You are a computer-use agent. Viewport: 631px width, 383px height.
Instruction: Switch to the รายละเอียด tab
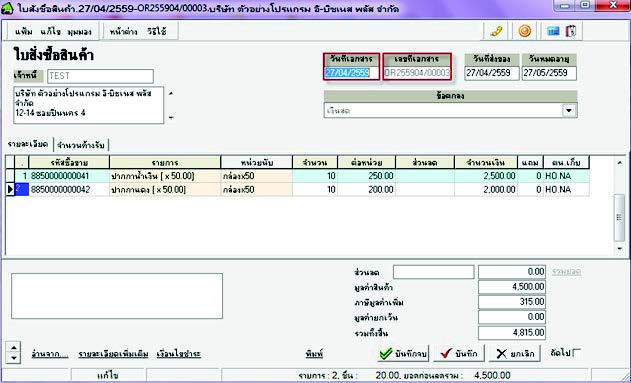click(x=28, y=144)
